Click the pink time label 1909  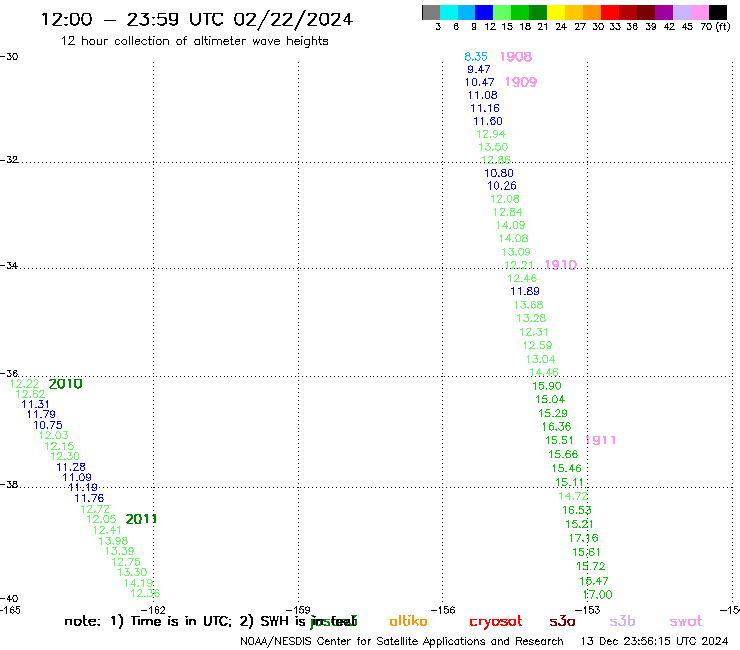[521, 82]
